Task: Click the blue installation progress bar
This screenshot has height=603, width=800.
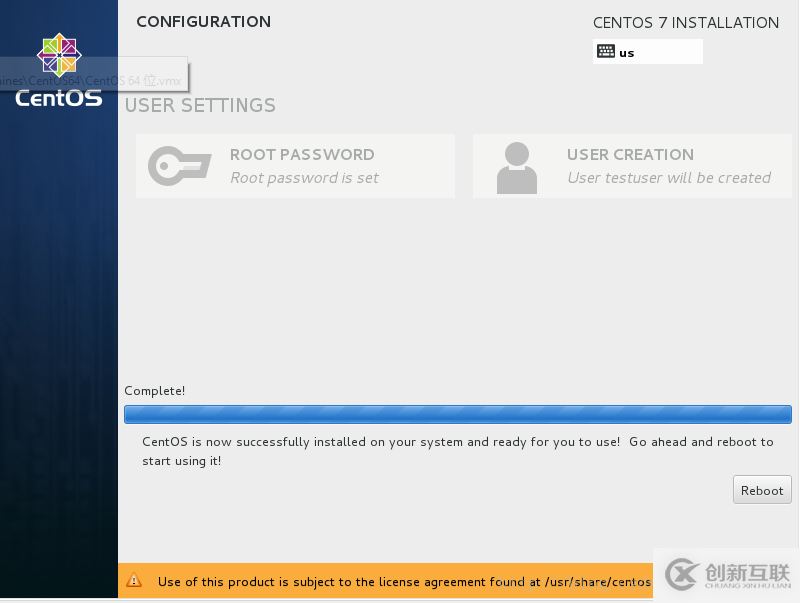Action: (x=457, y=414)
